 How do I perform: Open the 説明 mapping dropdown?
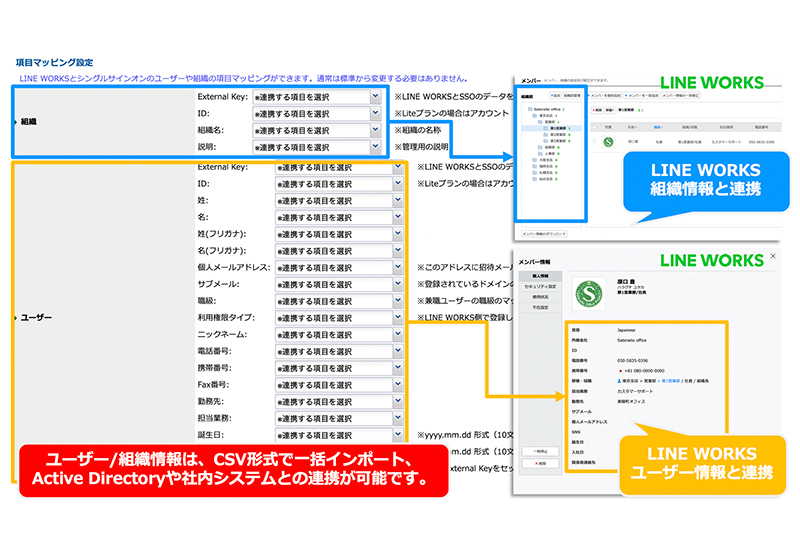[317, 147]
